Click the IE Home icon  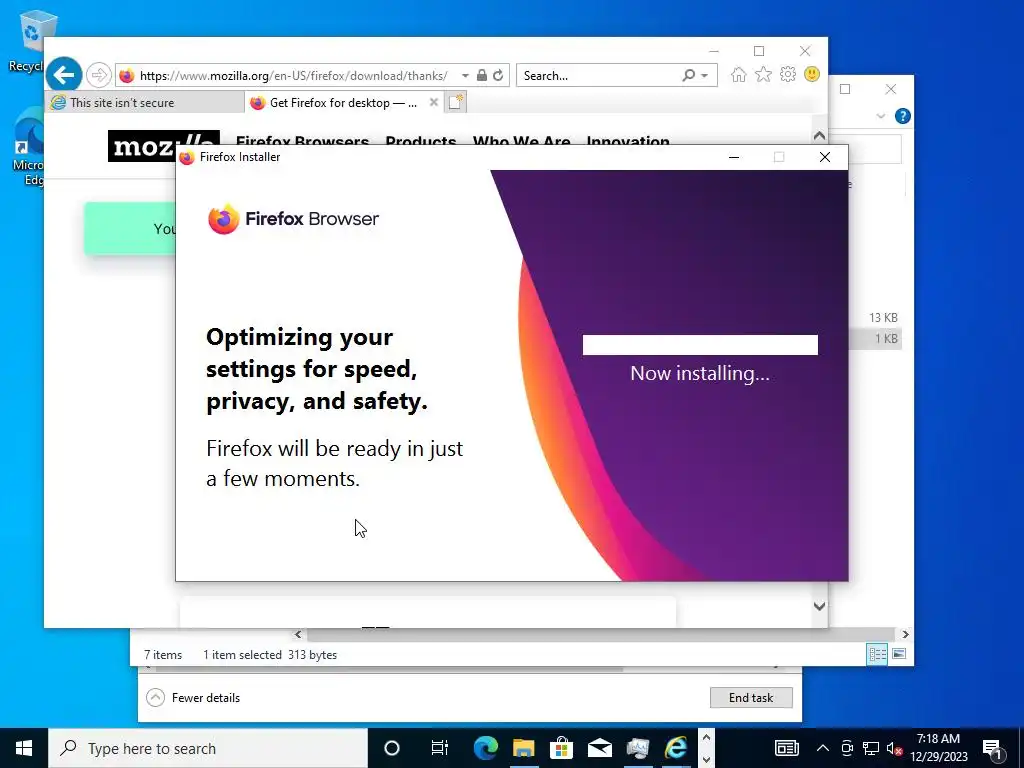pos(739,74)
